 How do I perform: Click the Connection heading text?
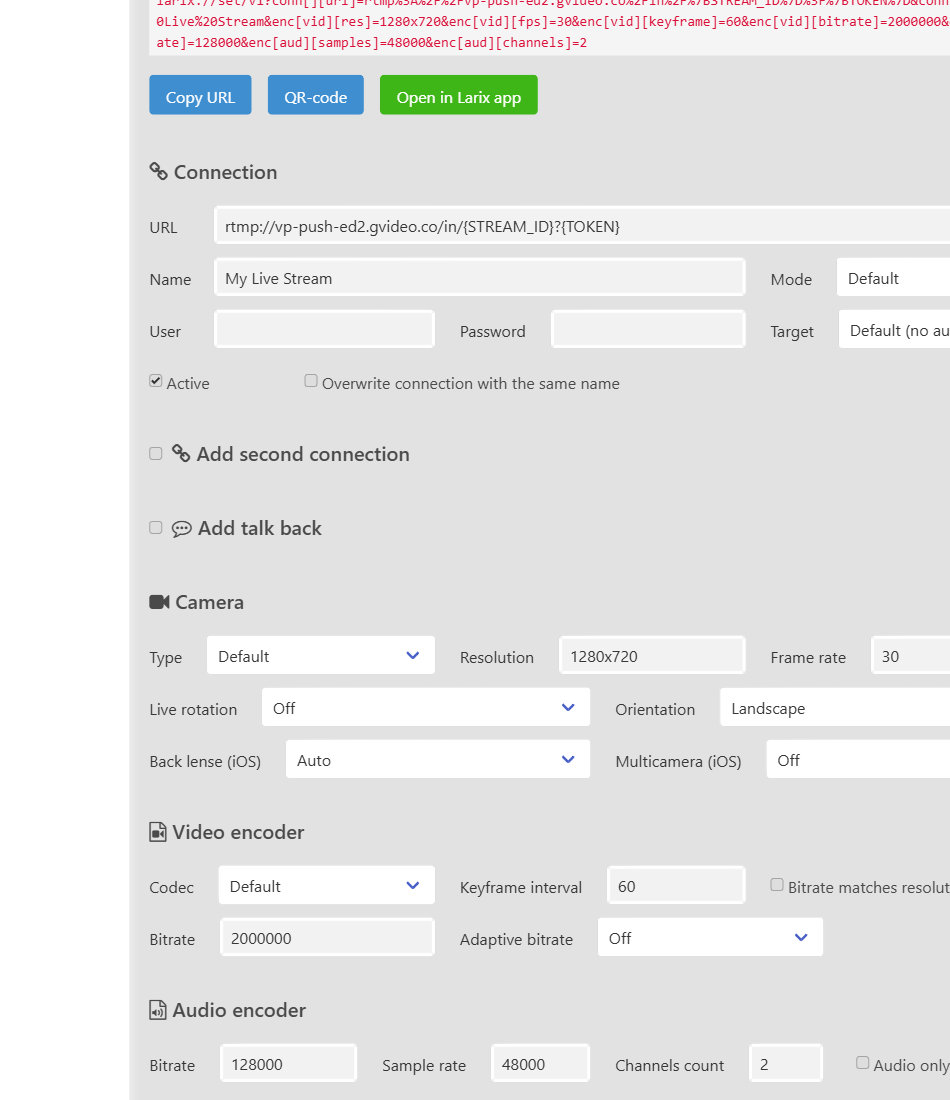[x=225, y=172]
